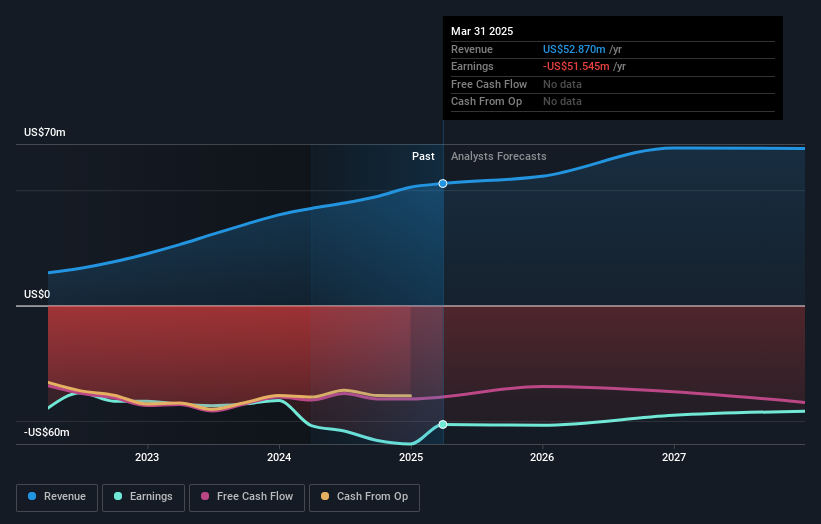Toggle the Earnings legend button
This screenshot has width=821, height=524.
pyautogui.click(x=143, y=497)
